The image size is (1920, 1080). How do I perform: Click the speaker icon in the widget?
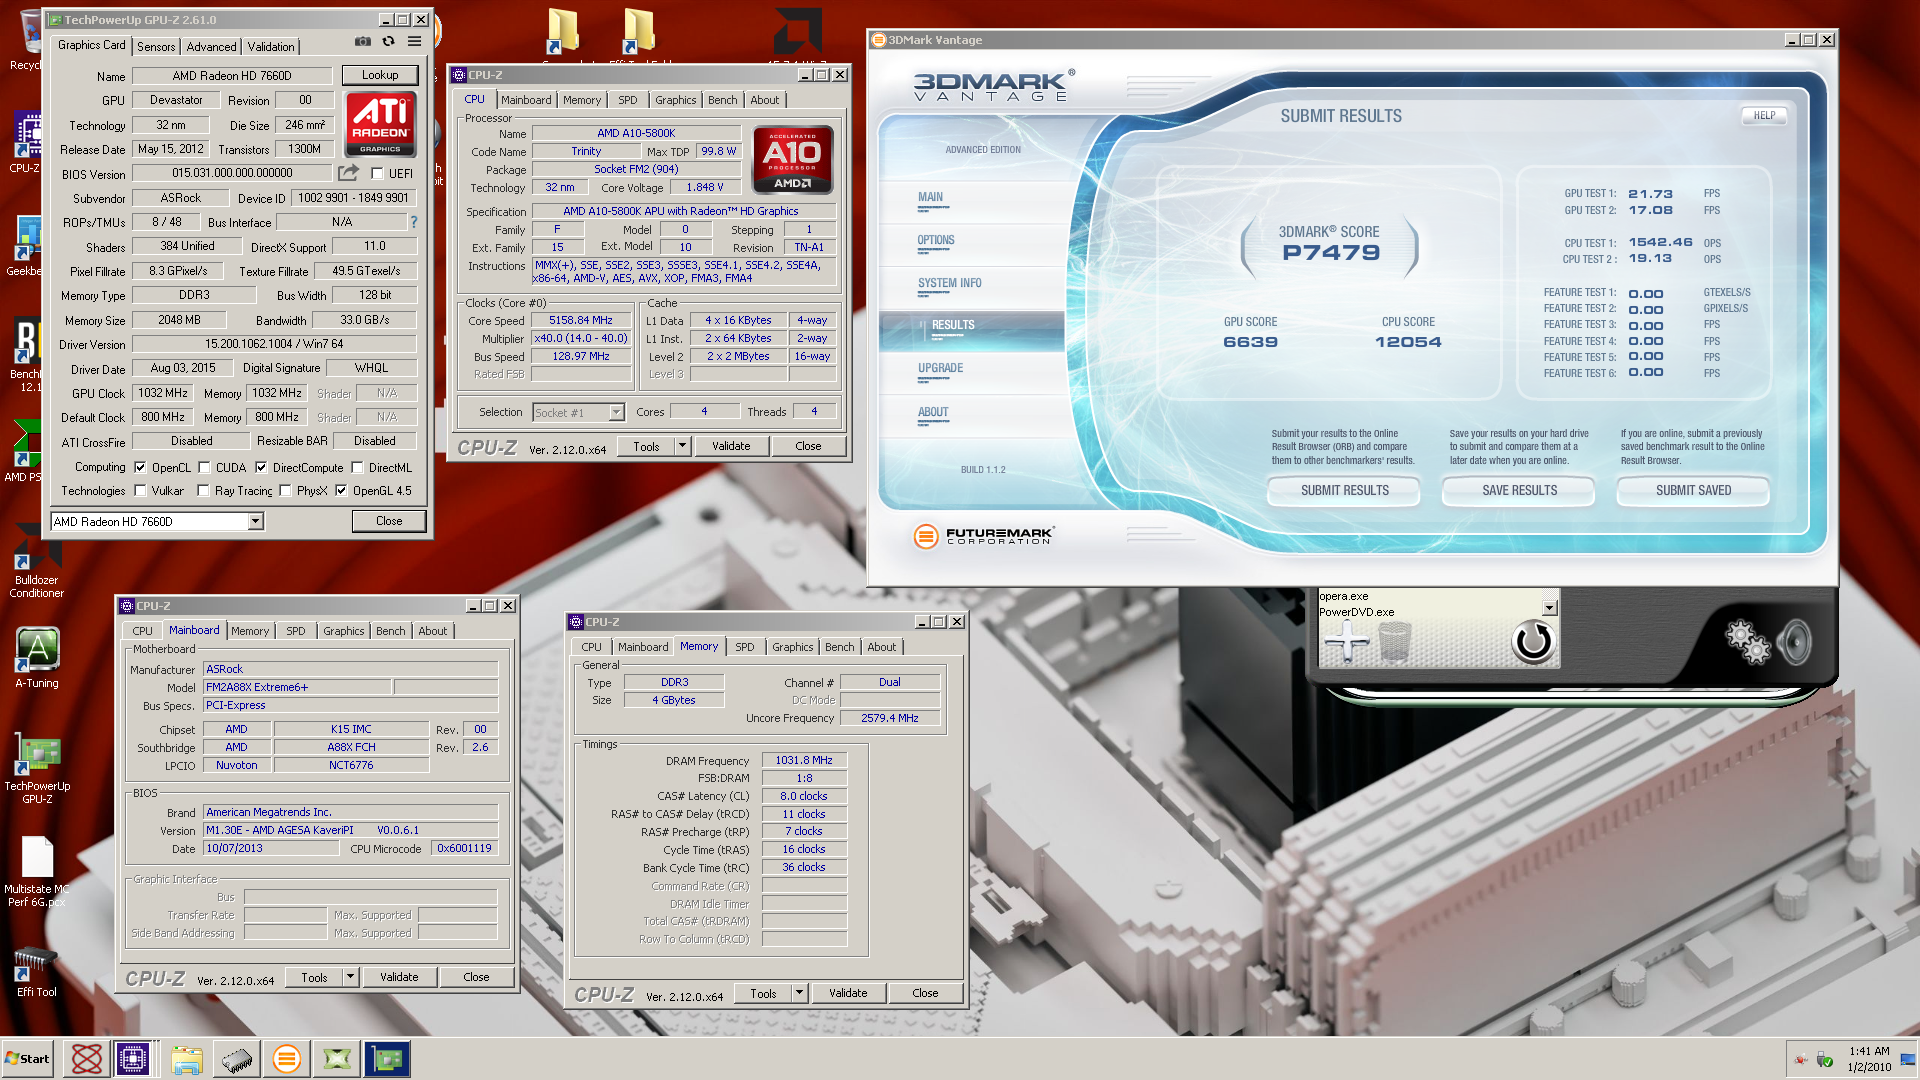click(1795, 642)
